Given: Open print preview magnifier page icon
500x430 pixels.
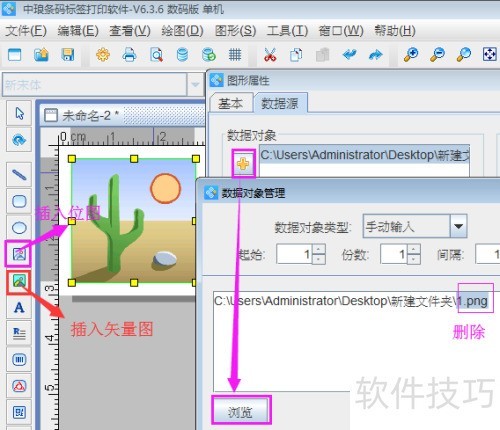Looking at the screenshot, I should (156, 54).
